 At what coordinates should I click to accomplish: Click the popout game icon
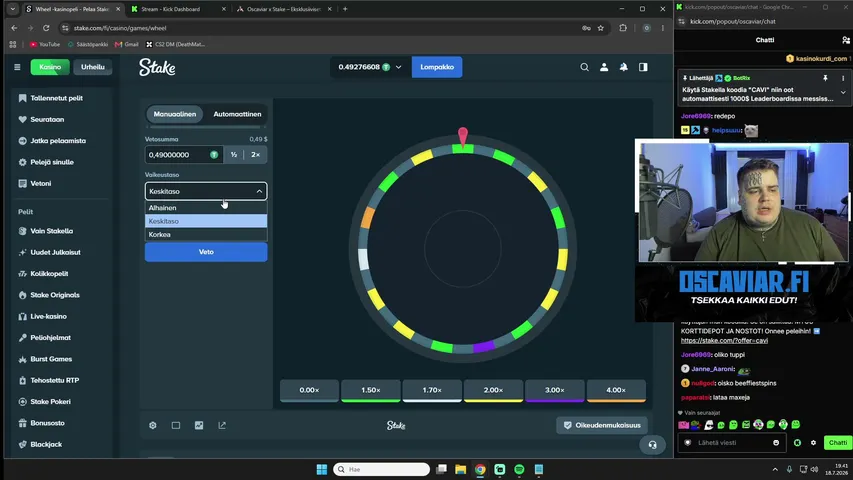click(x=222, y=425)
